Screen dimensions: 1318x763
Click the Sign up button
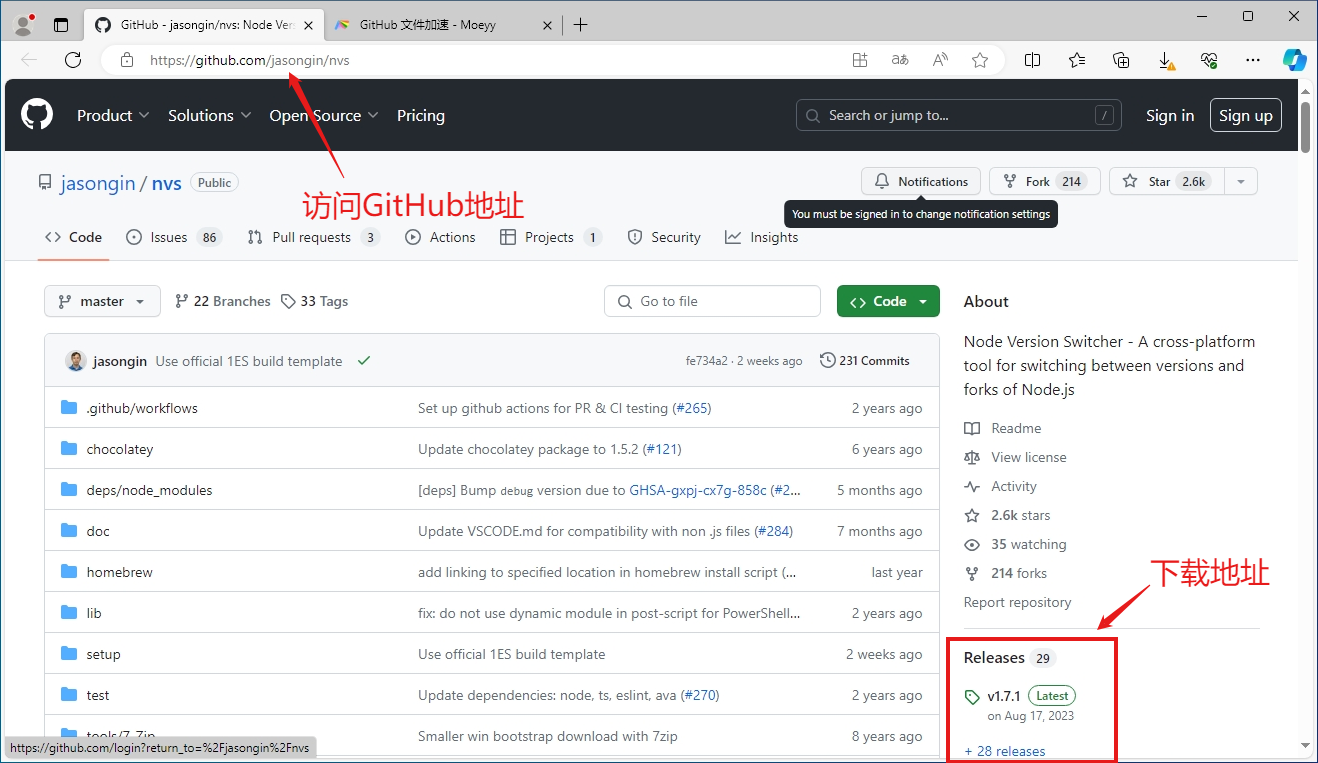(1246, 115)
